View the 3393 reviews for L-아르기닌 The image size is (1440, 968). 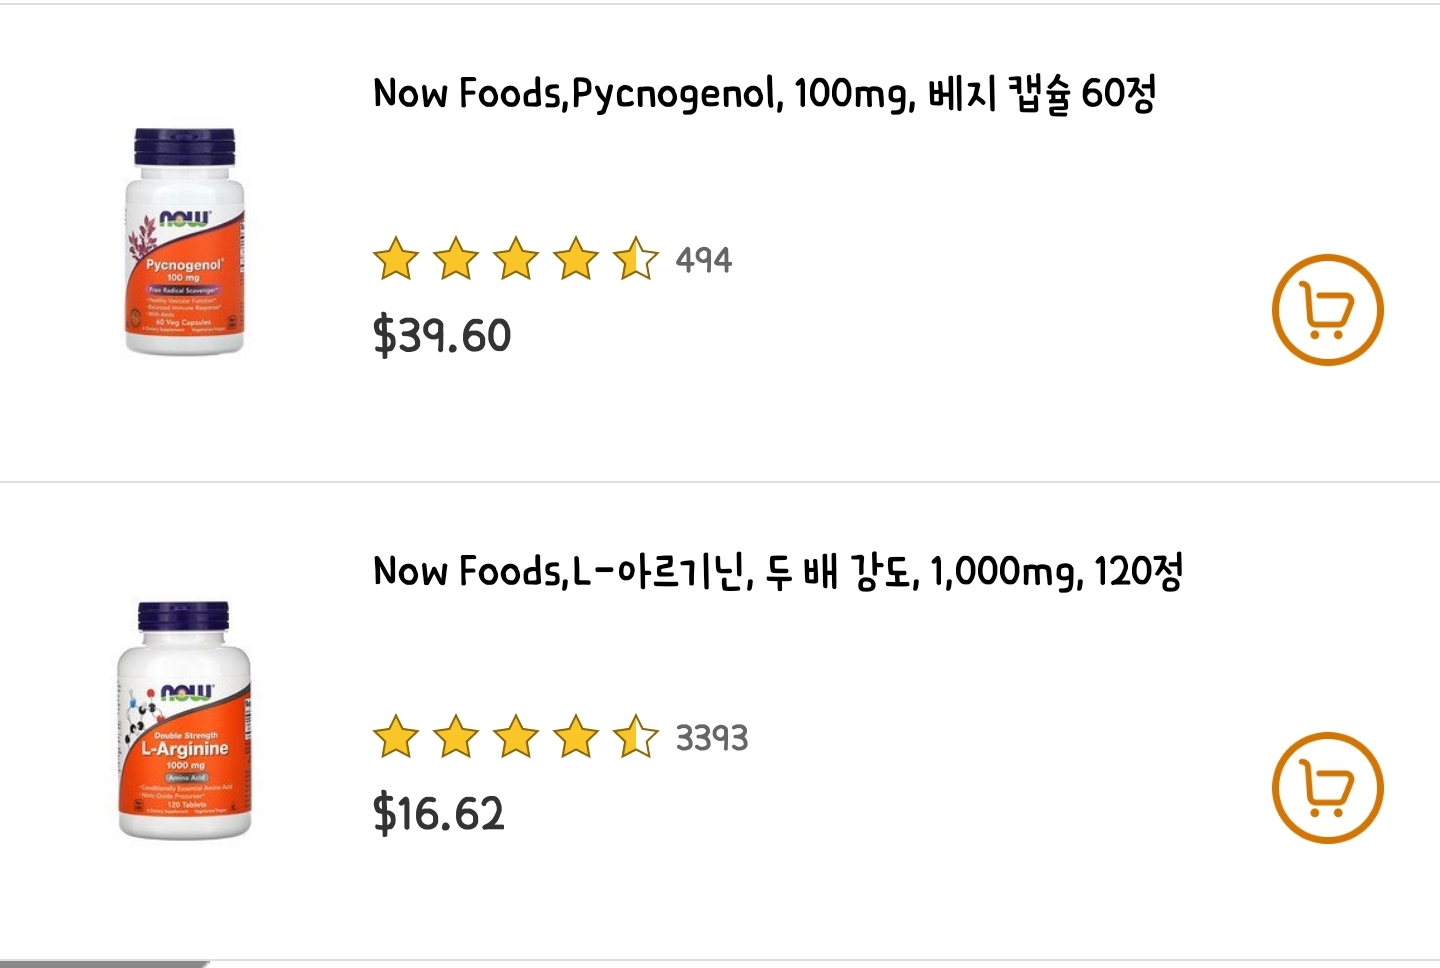coord(711,738)
